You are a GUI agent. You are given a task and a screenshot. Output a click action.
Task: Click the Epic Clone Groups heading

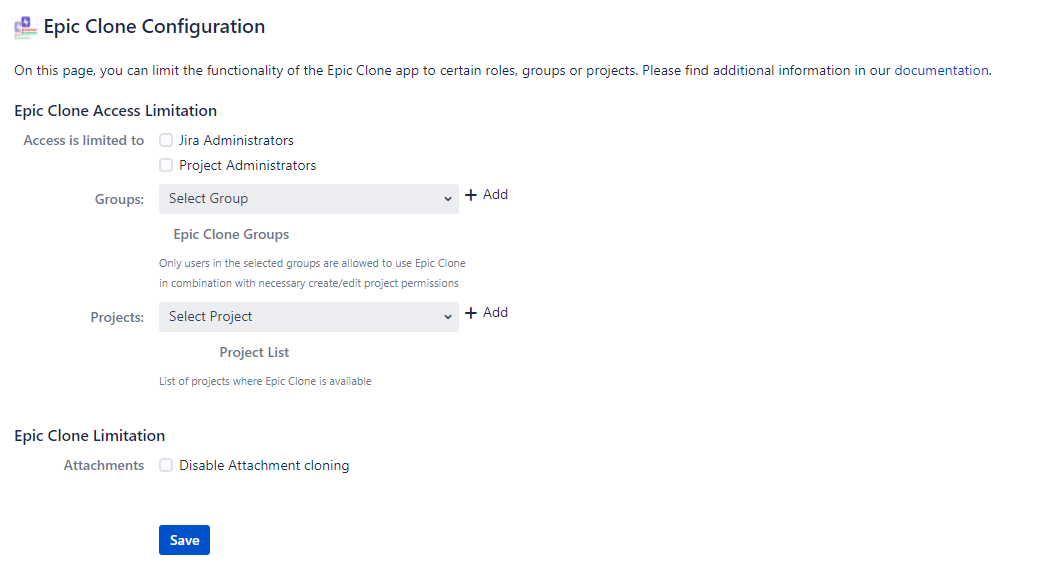231,234
